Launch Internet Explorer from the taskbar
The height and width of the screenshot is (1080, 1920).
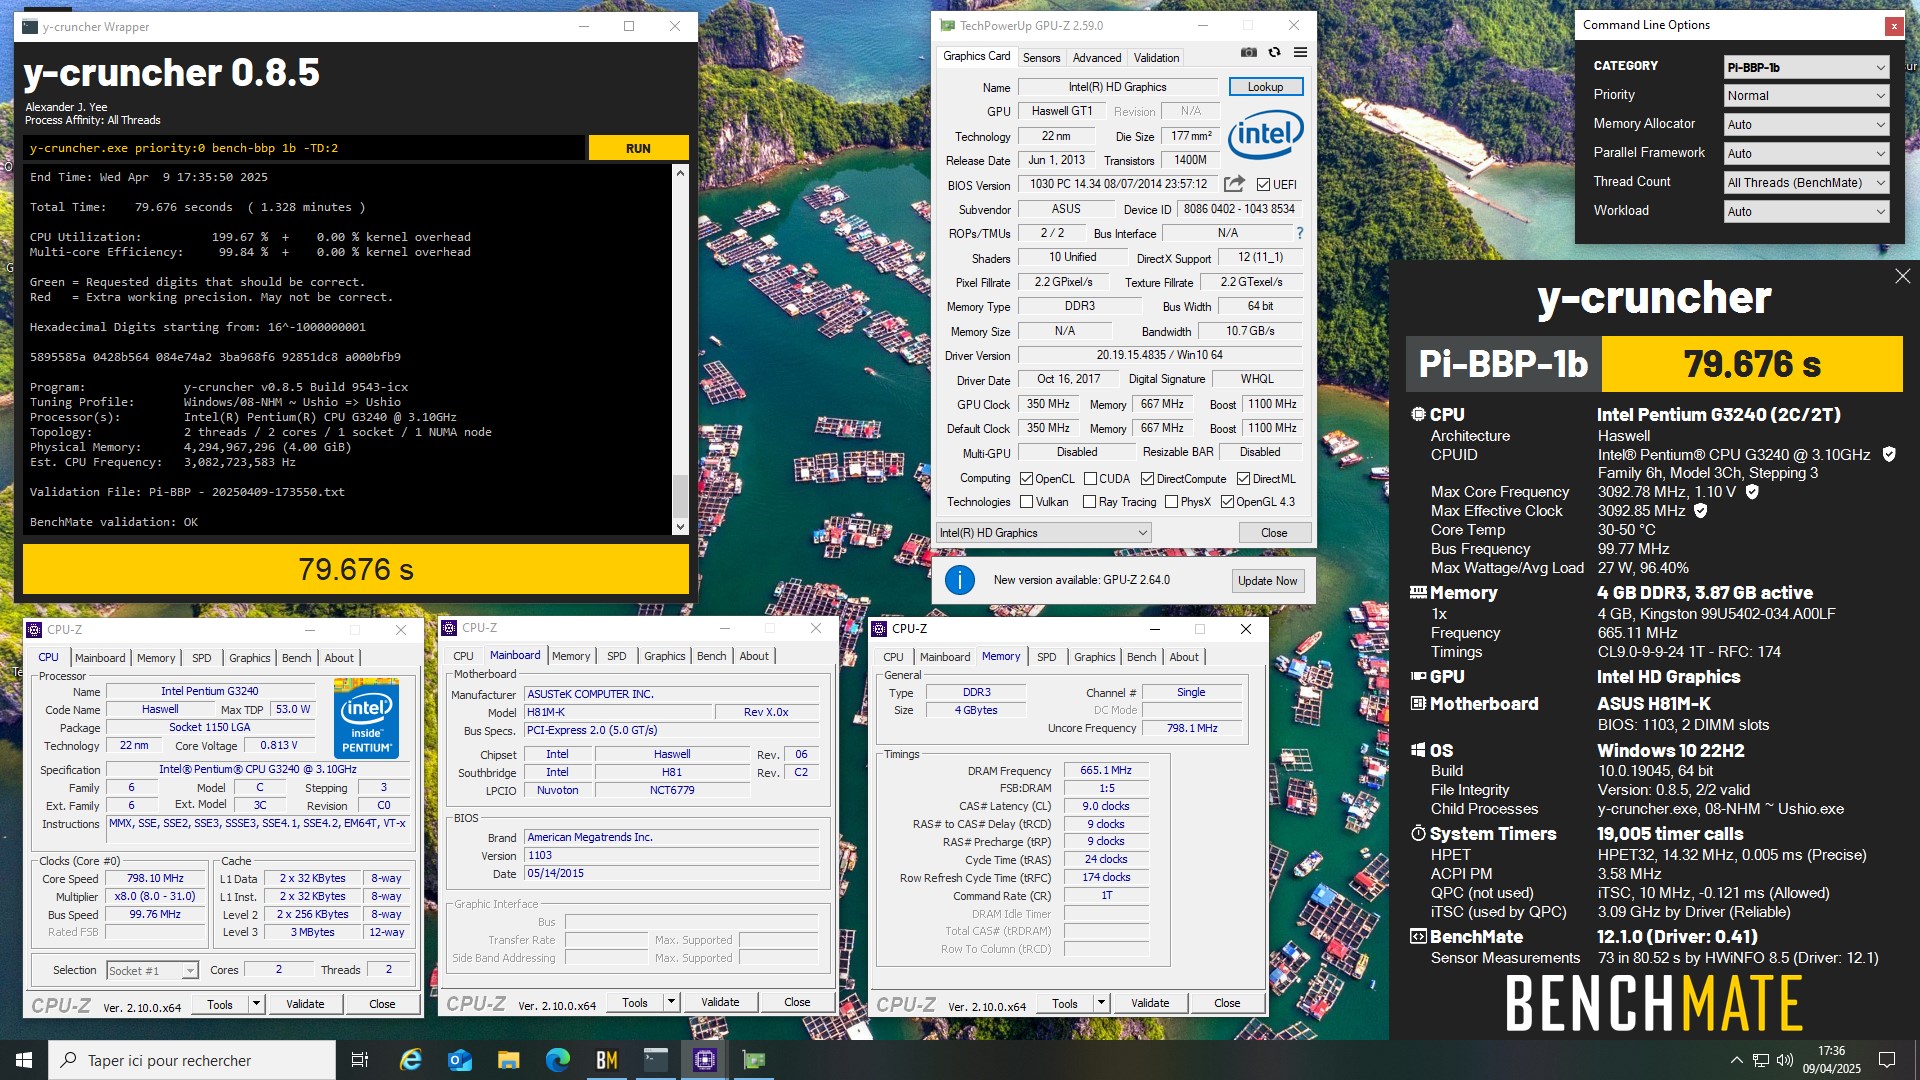pyautogui.click(x=410, y=1060)
